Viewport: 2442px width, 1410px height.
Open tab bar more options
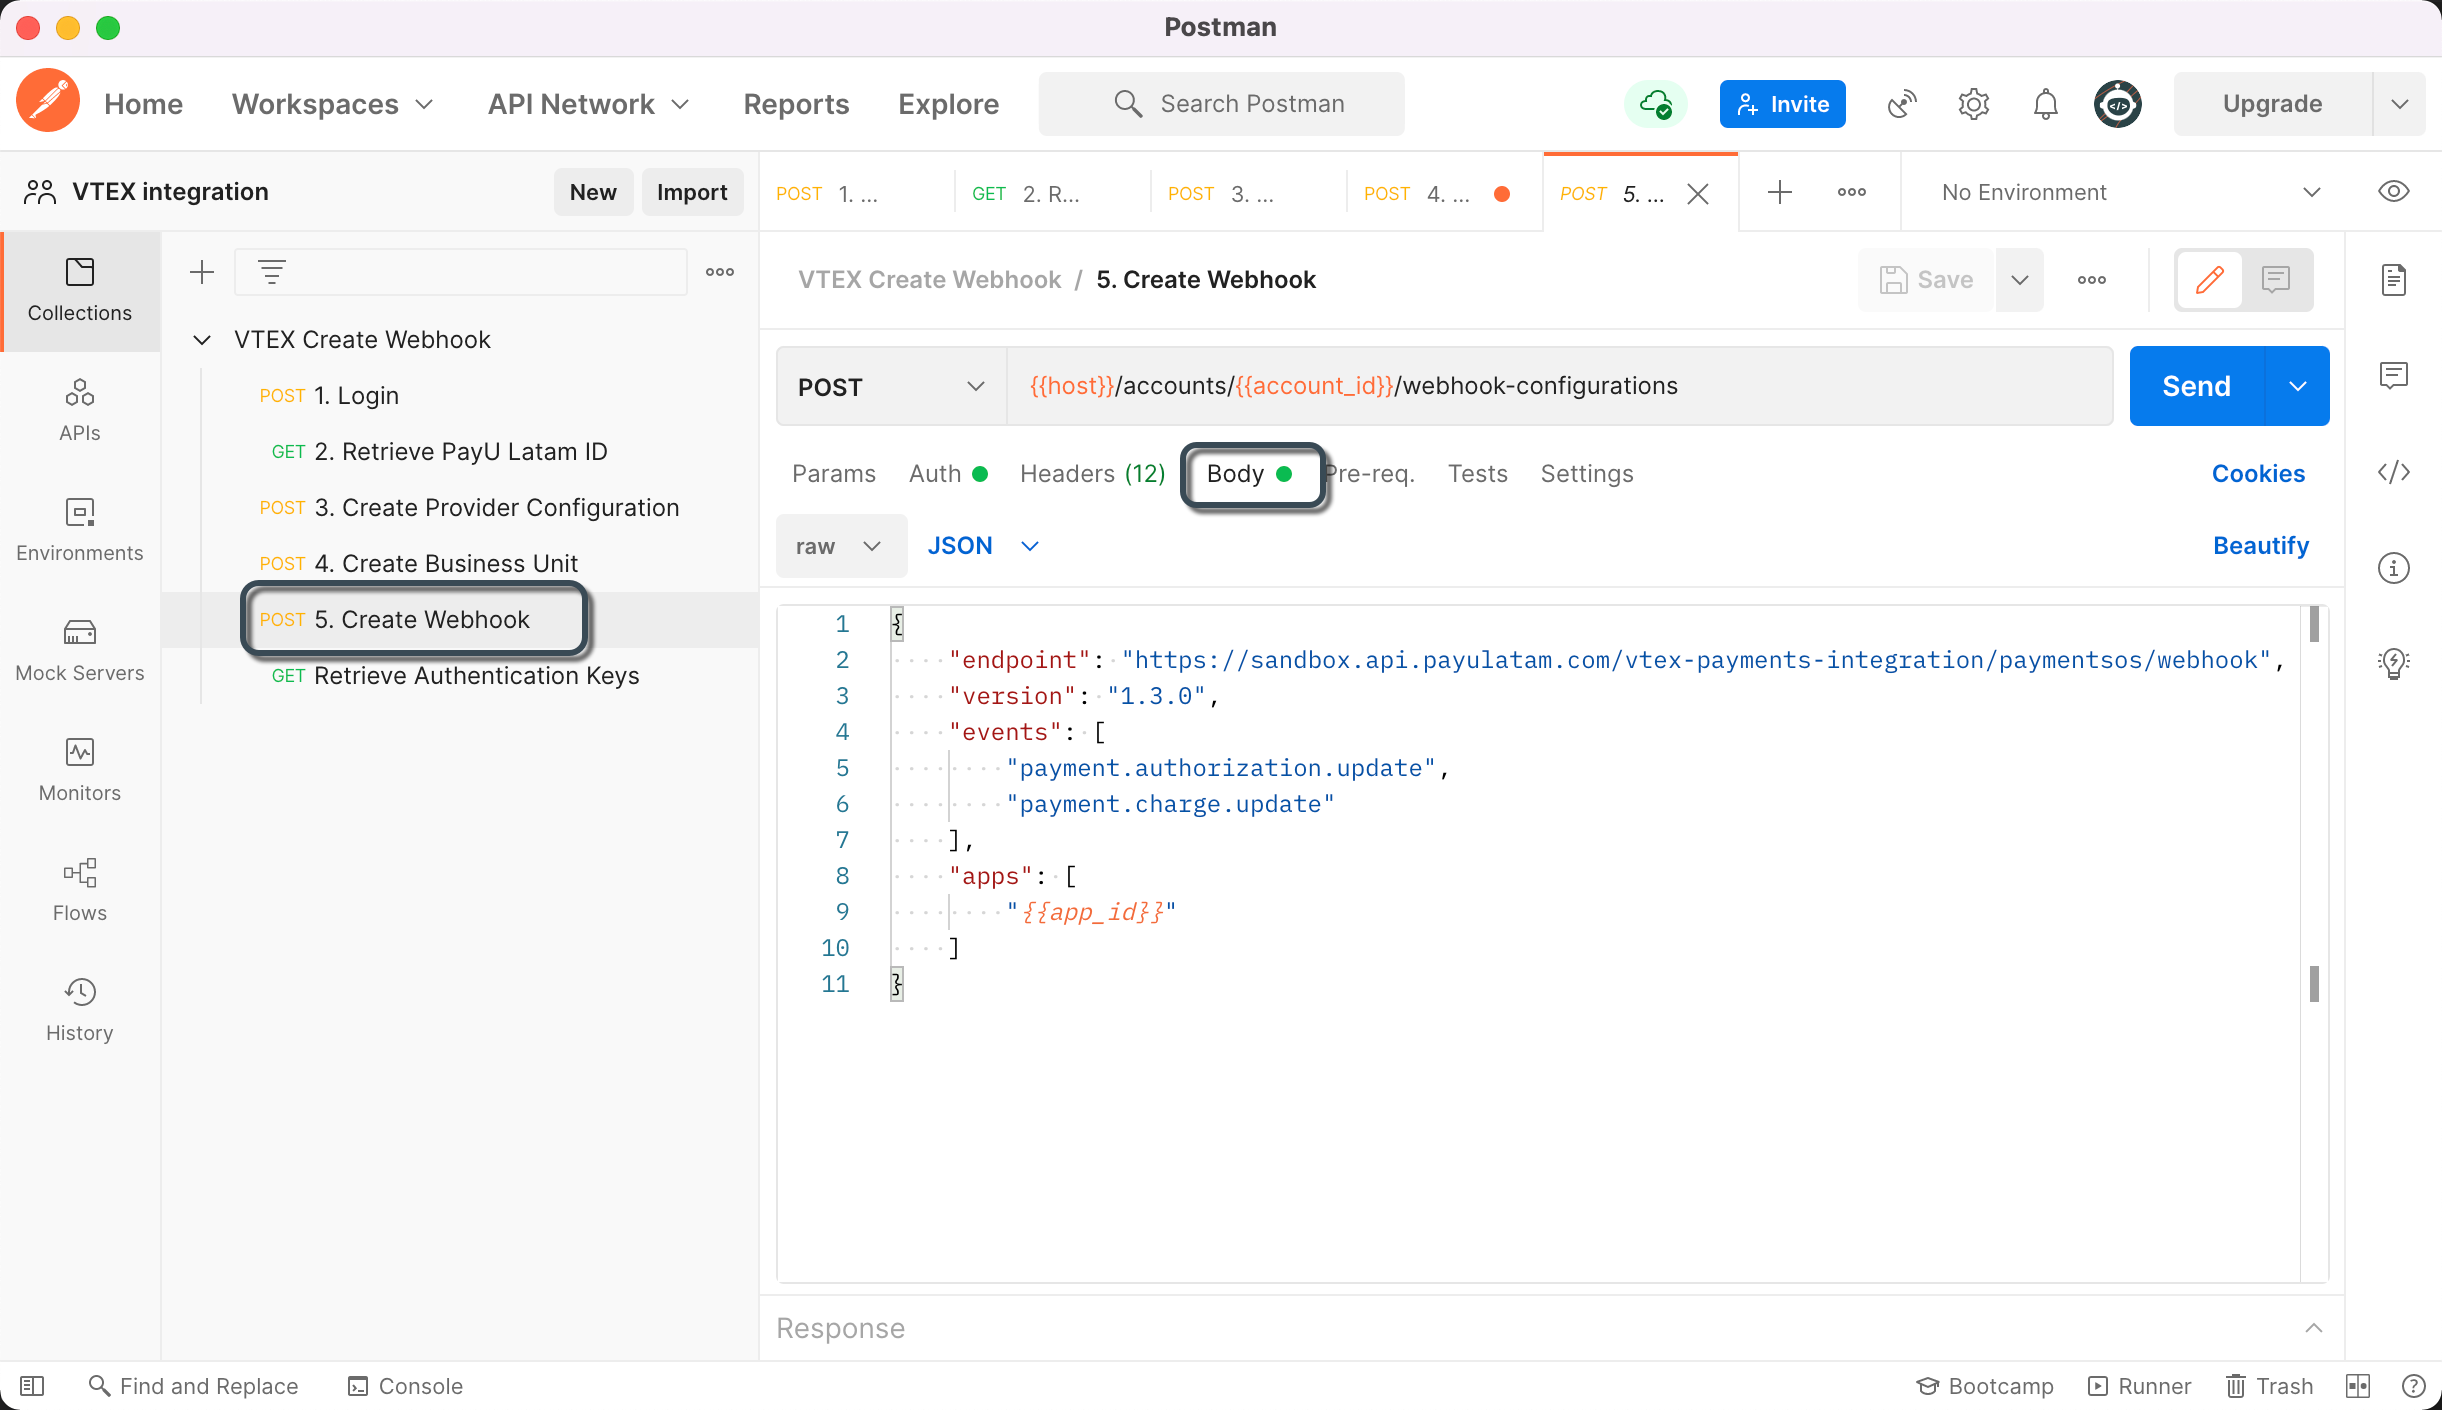[x=1852, y=192]
